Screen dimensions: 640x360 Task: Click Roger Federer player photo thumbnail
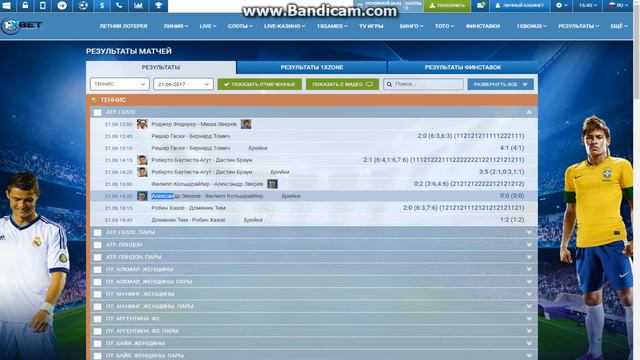tap(142, 124)
